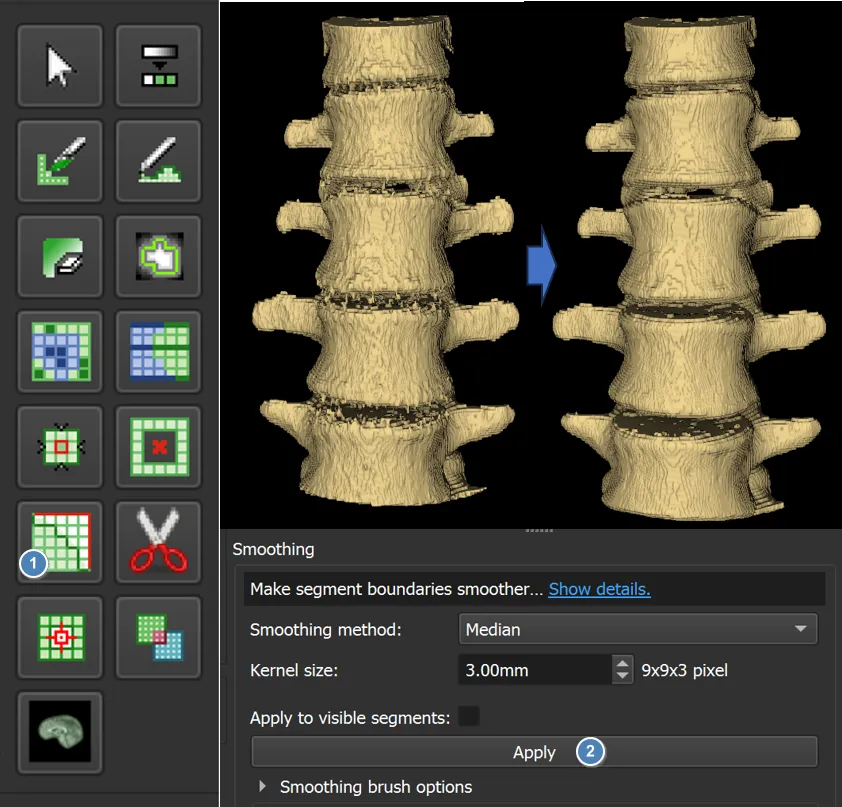The height and width of the screenshot is (807, 842).
Task: Open the Mask volume brain icon
Action: [60, 732]
